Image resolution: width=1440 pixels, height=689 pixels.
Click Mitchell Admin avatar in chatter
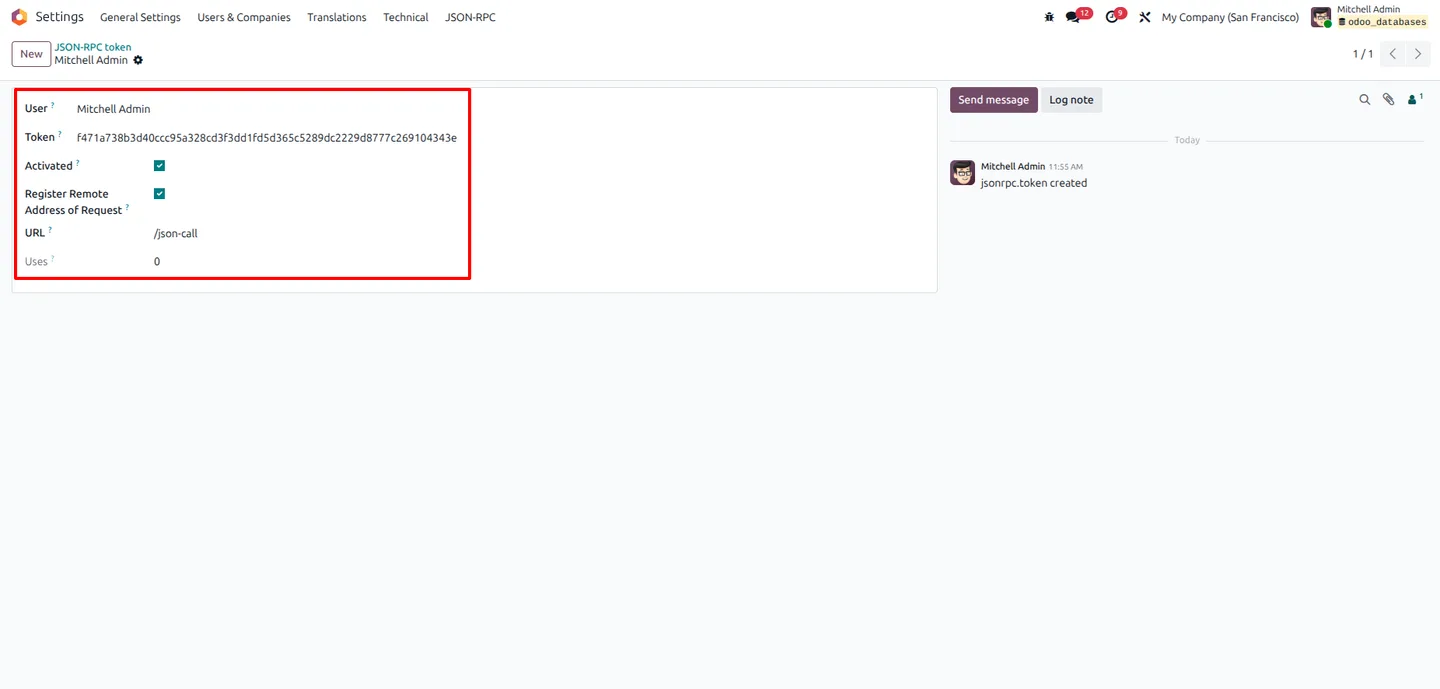tap(962, 173)
